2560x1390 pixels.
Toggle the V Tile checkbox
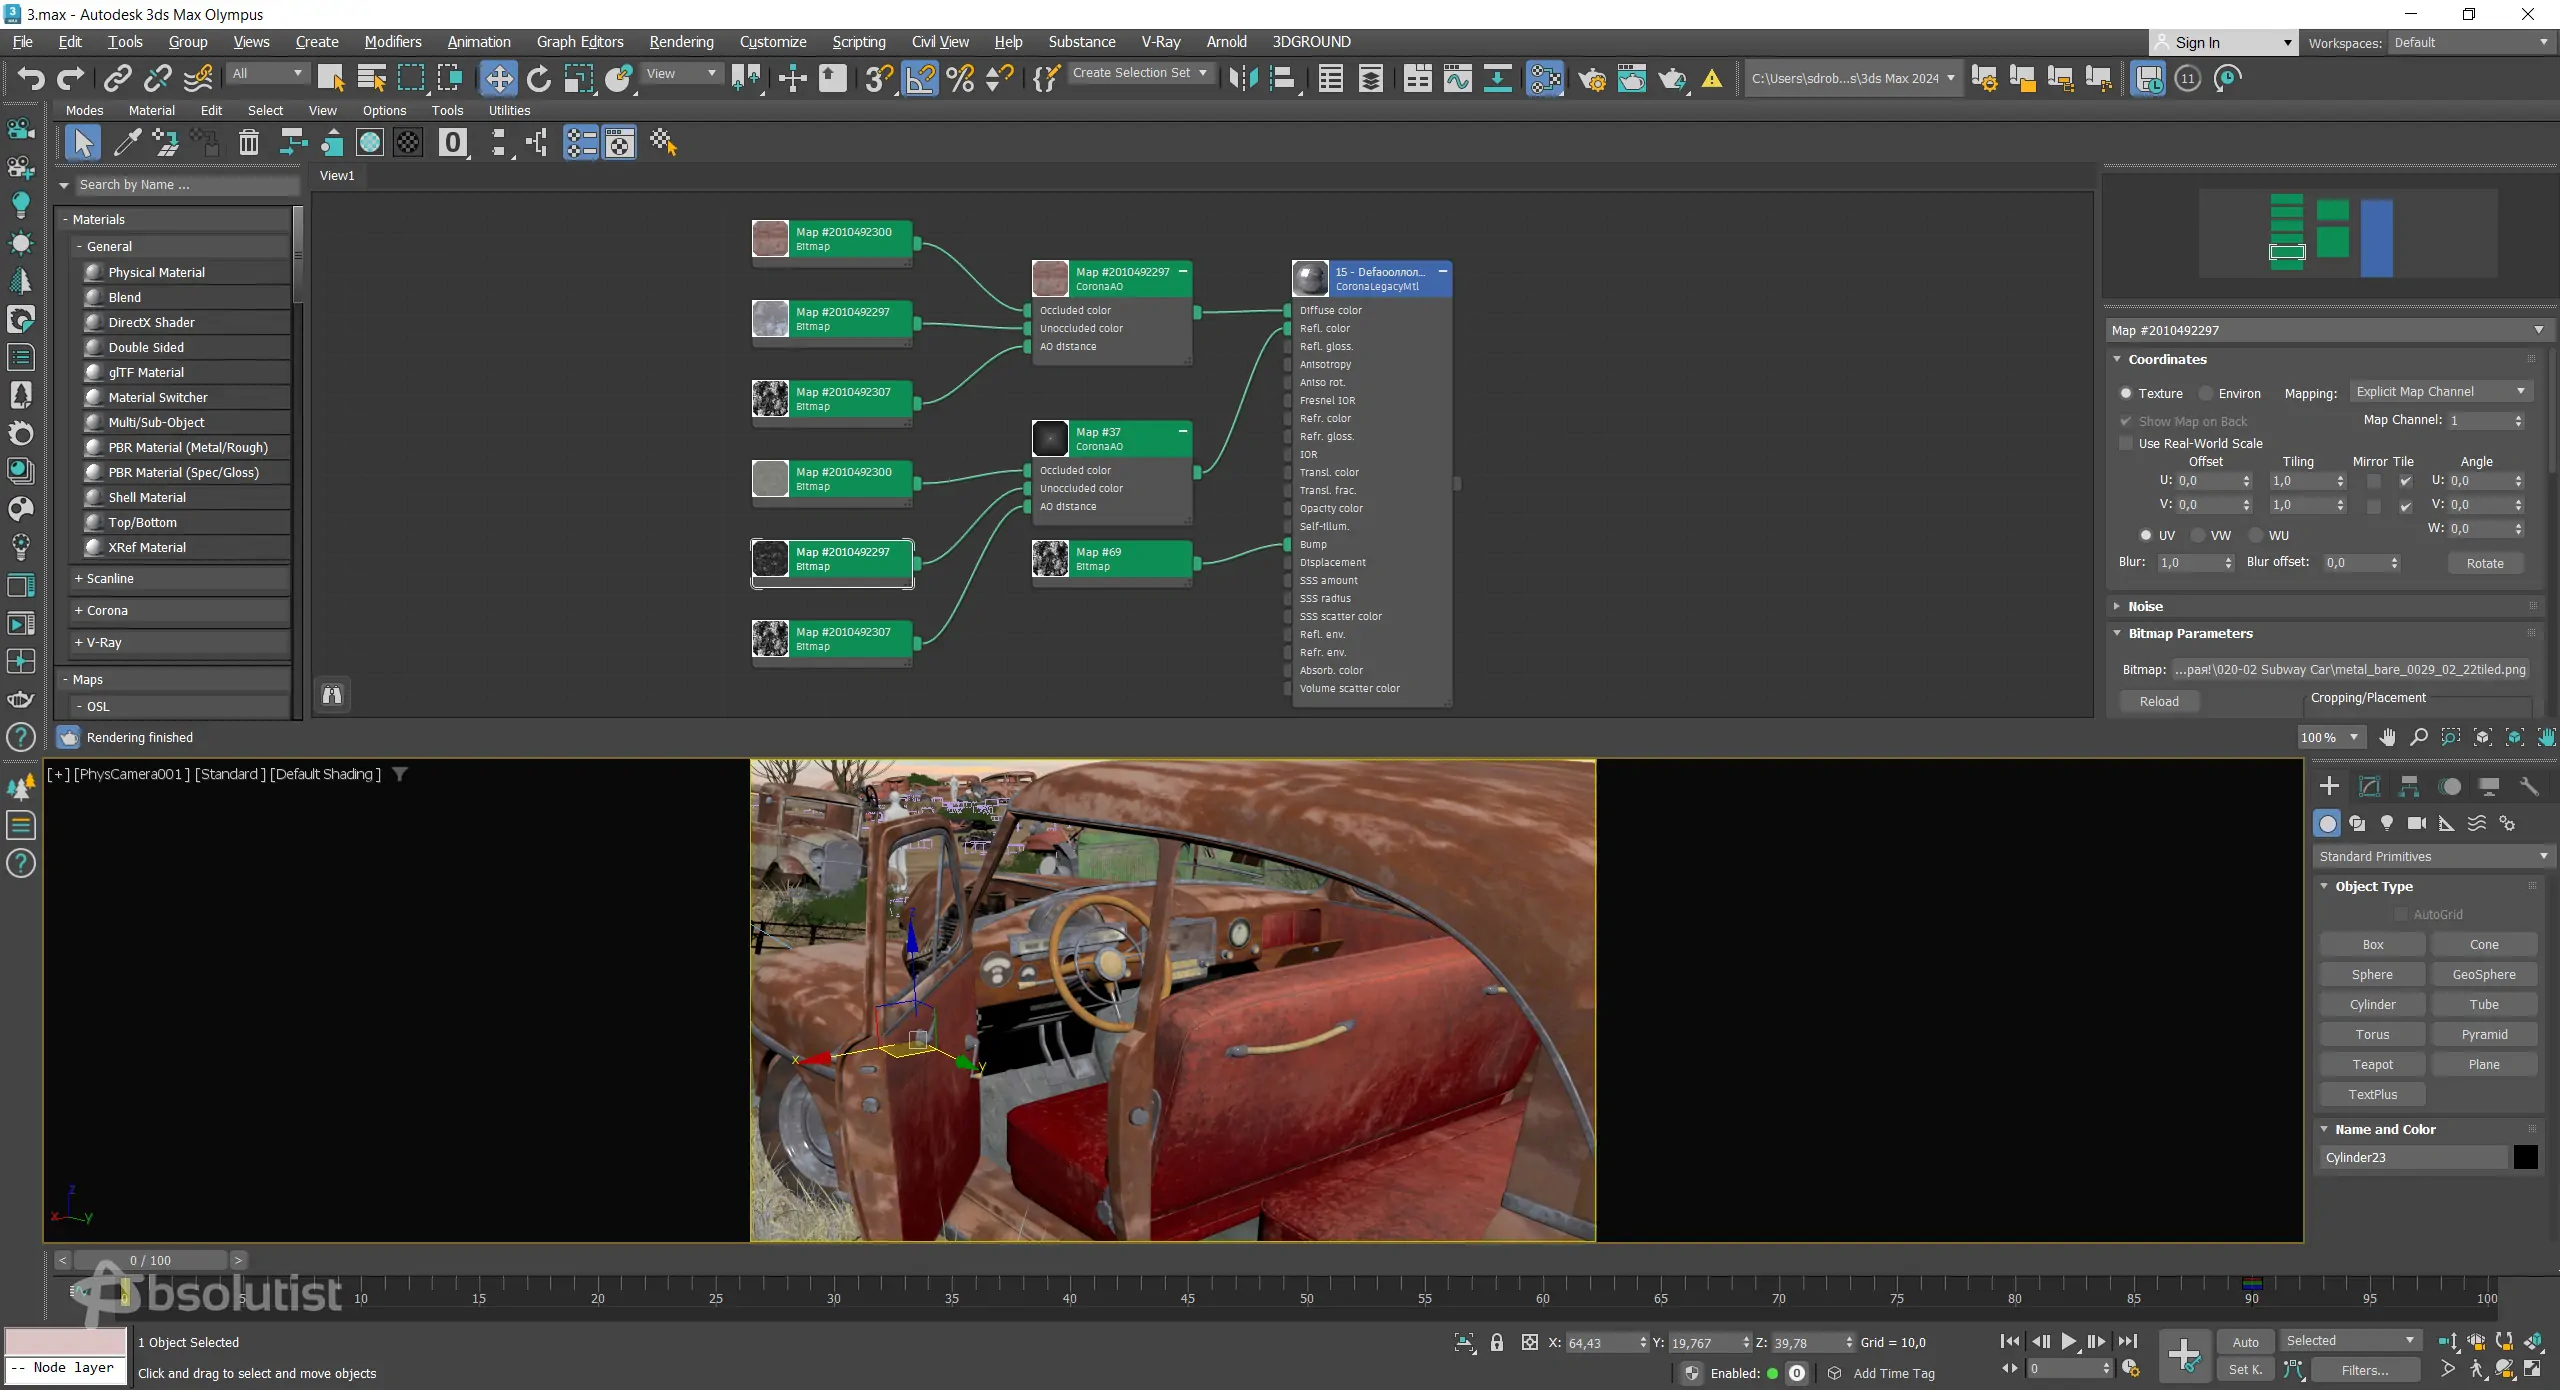click(x=2406, y=506)
